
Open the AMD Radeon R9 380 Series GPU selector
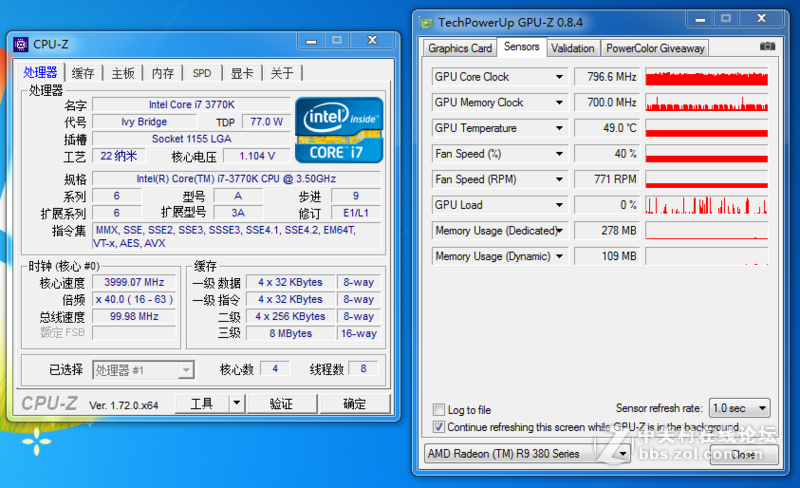[527, 454]
